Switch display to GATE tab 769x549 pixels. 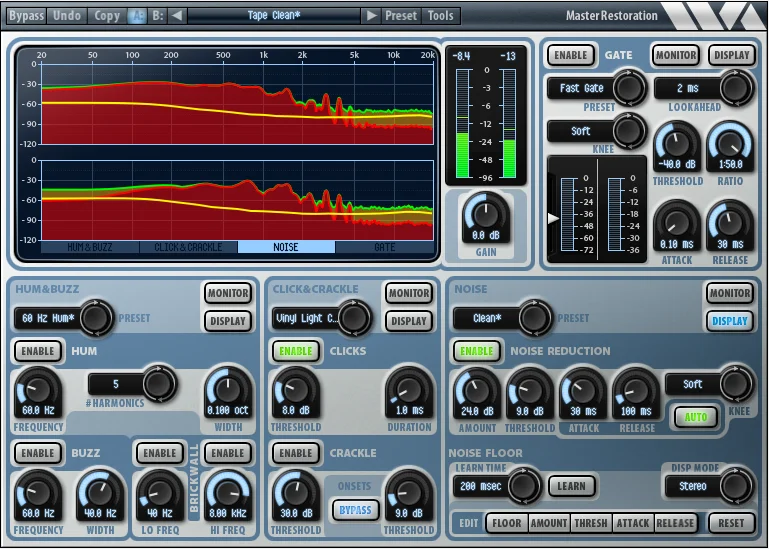pyautogui.click(x=384, y=247)
